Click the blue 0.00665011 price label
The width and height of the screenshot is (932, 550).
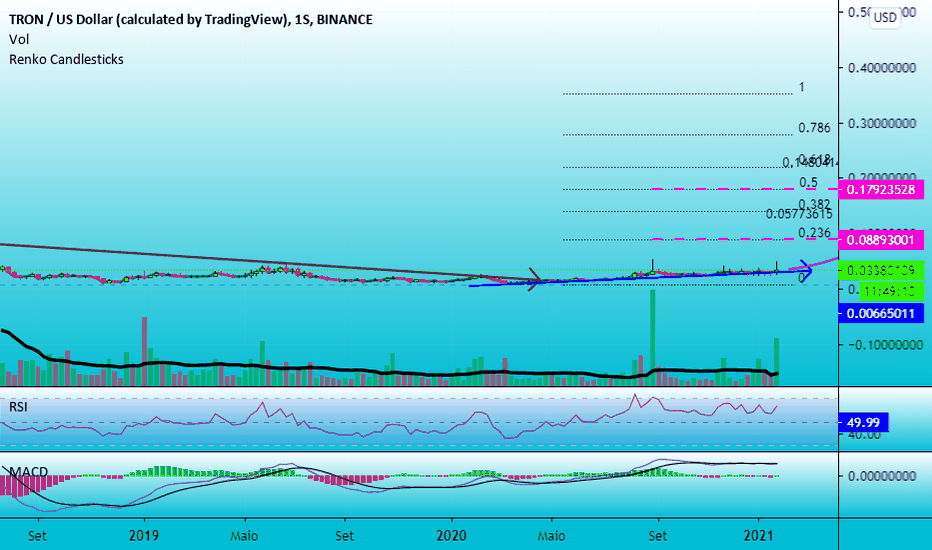880,313
